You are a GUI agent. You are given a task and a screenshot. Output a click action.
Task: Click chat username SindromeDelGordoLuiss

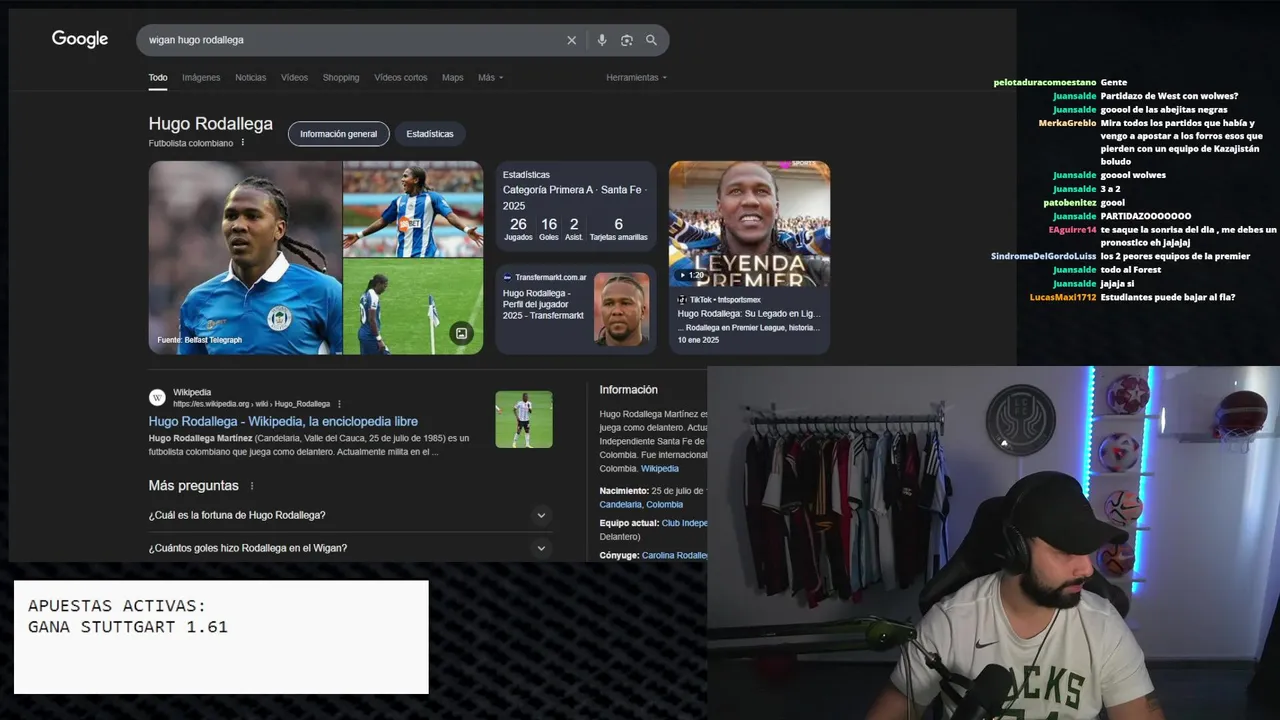click(x=1044, y=257)
